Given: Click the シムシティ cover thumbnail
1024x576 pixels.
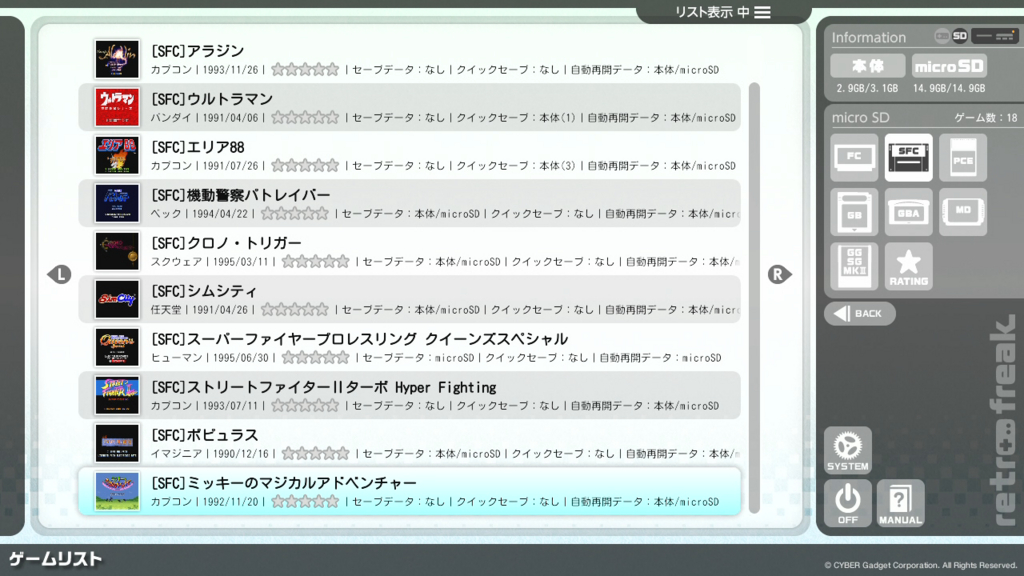Looking at the screenshot, I should click(x=117, y=299).
